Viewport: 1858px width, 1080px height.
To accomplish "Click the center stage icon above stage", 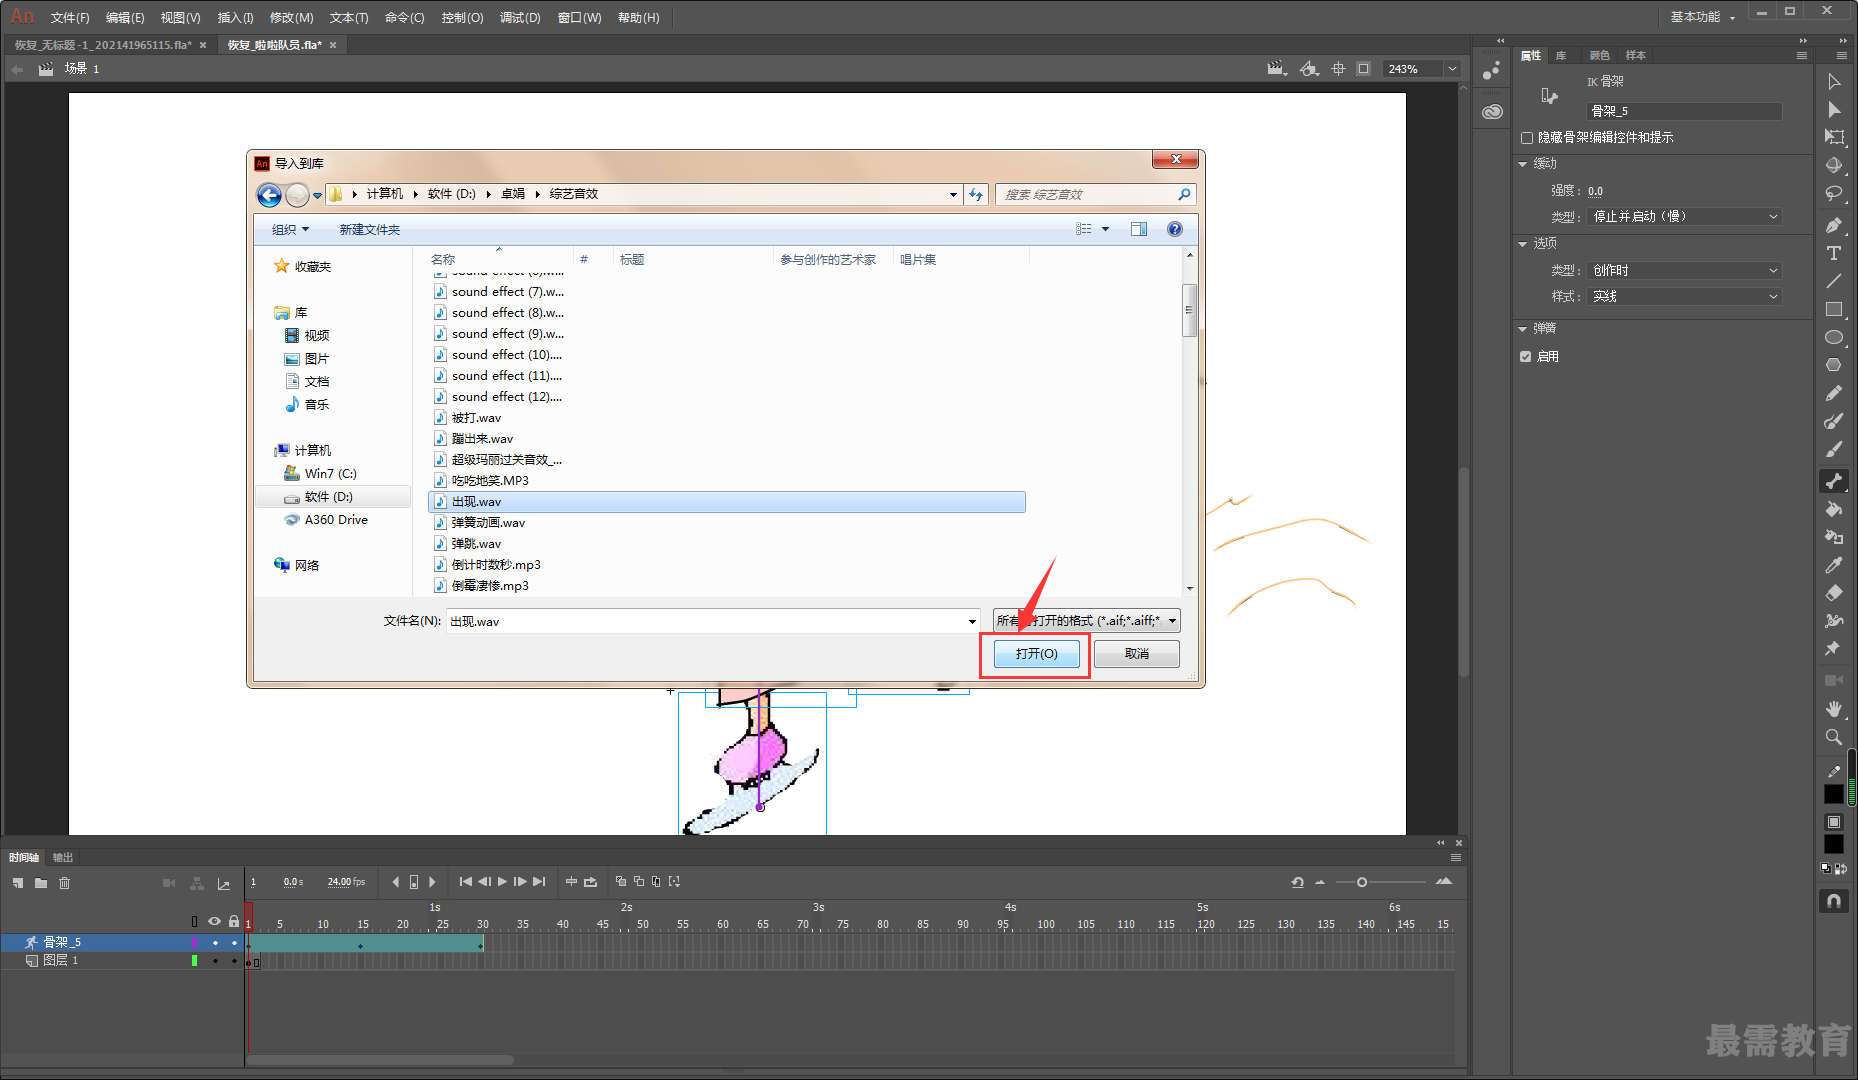I will 1338,69.
